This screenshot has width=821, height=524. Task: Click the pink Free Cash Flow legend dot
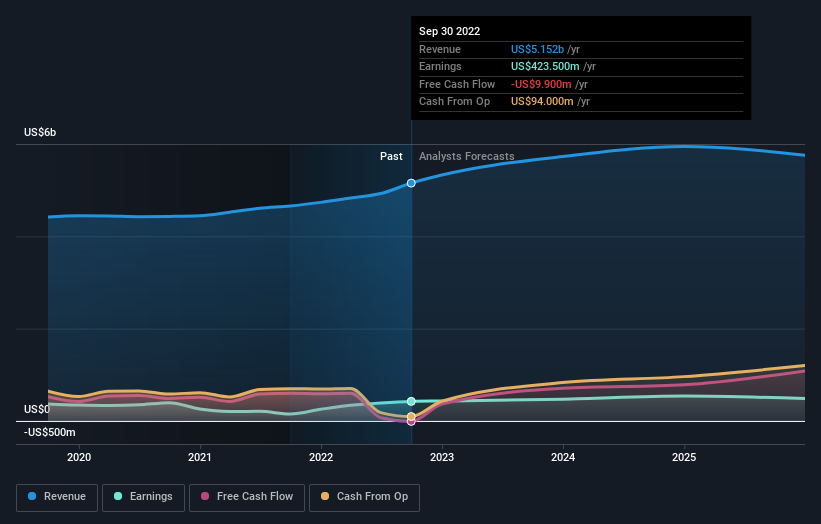(205, 496)
